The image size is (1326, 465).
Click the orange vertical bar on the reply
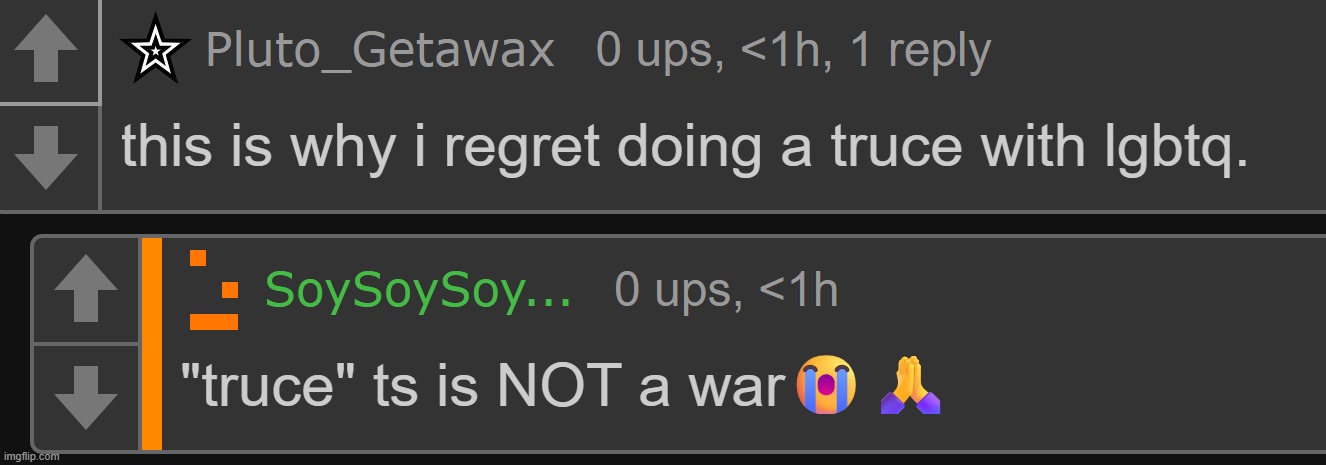pos(152,343)
